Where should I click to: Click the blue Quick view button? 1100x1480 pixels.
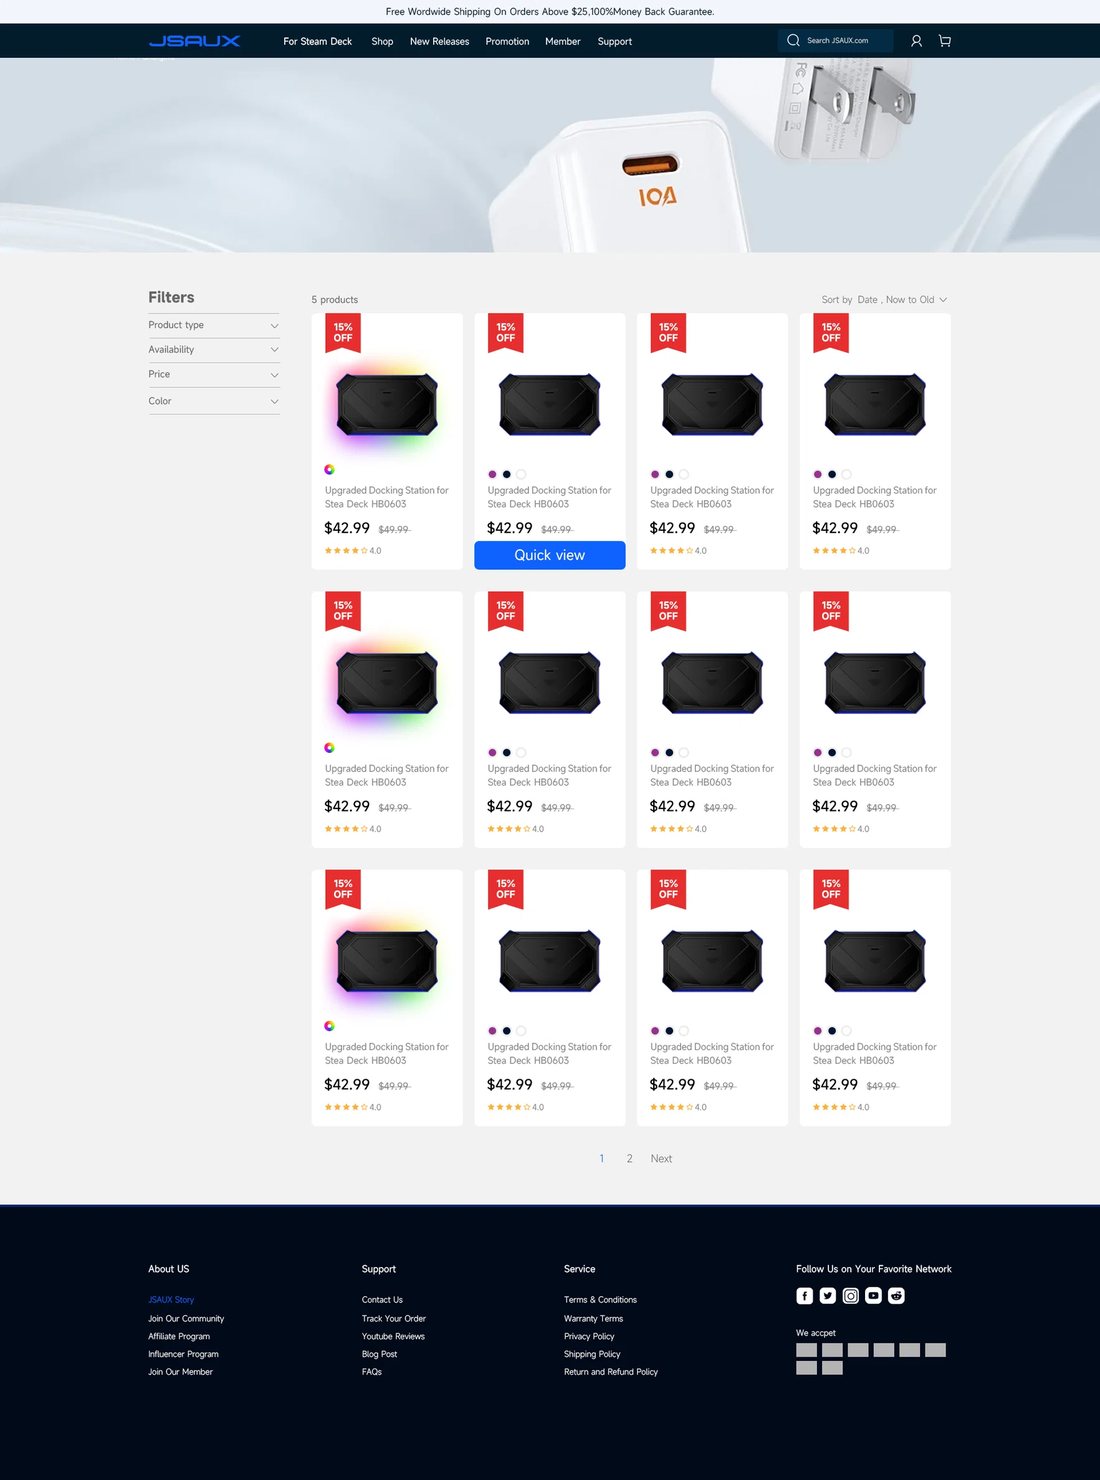pyautogui.click(x=550, y=555)
